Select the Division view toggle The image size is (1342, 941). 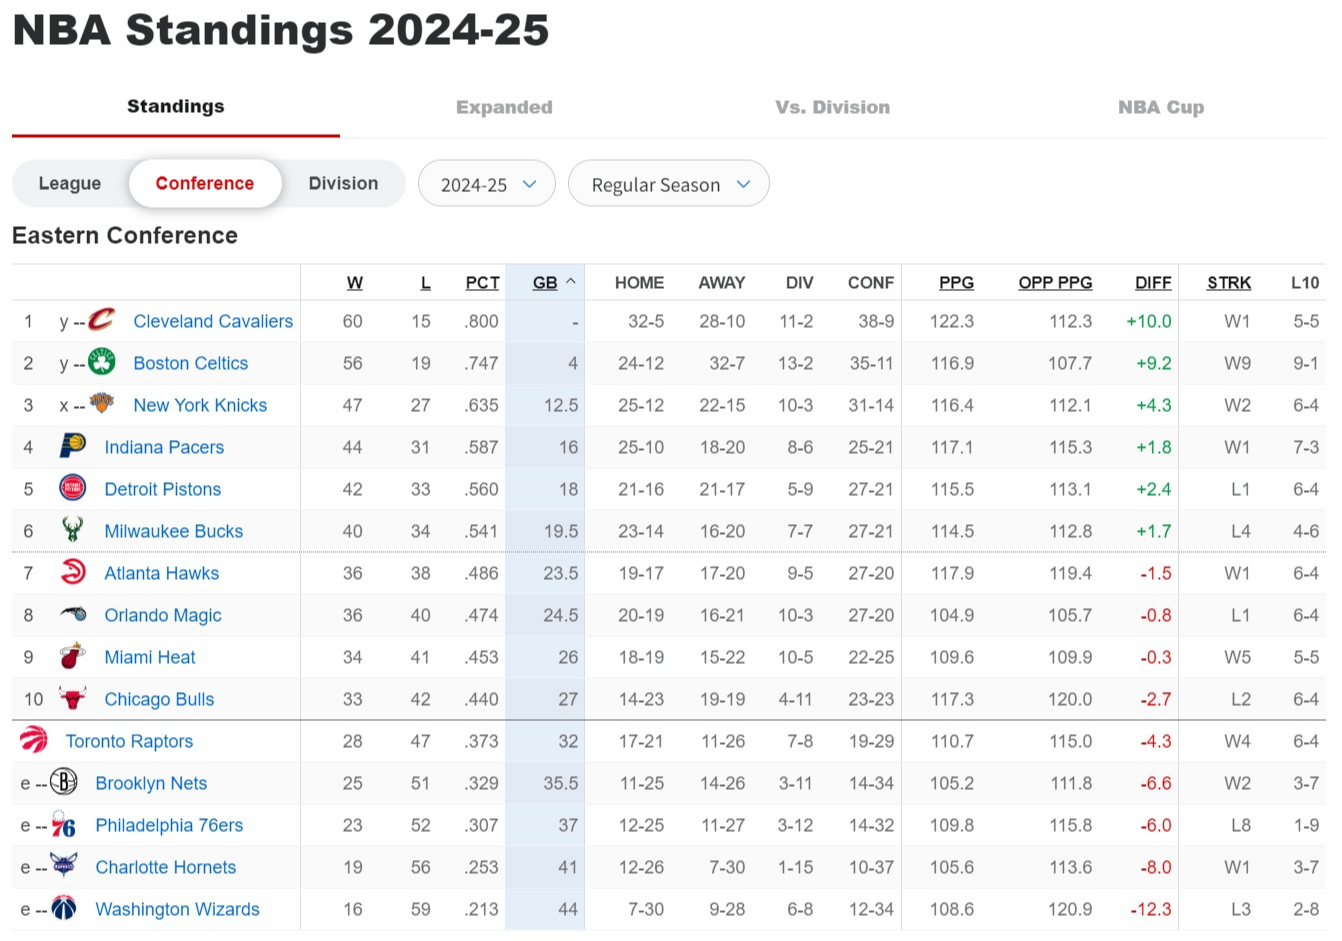343,183
